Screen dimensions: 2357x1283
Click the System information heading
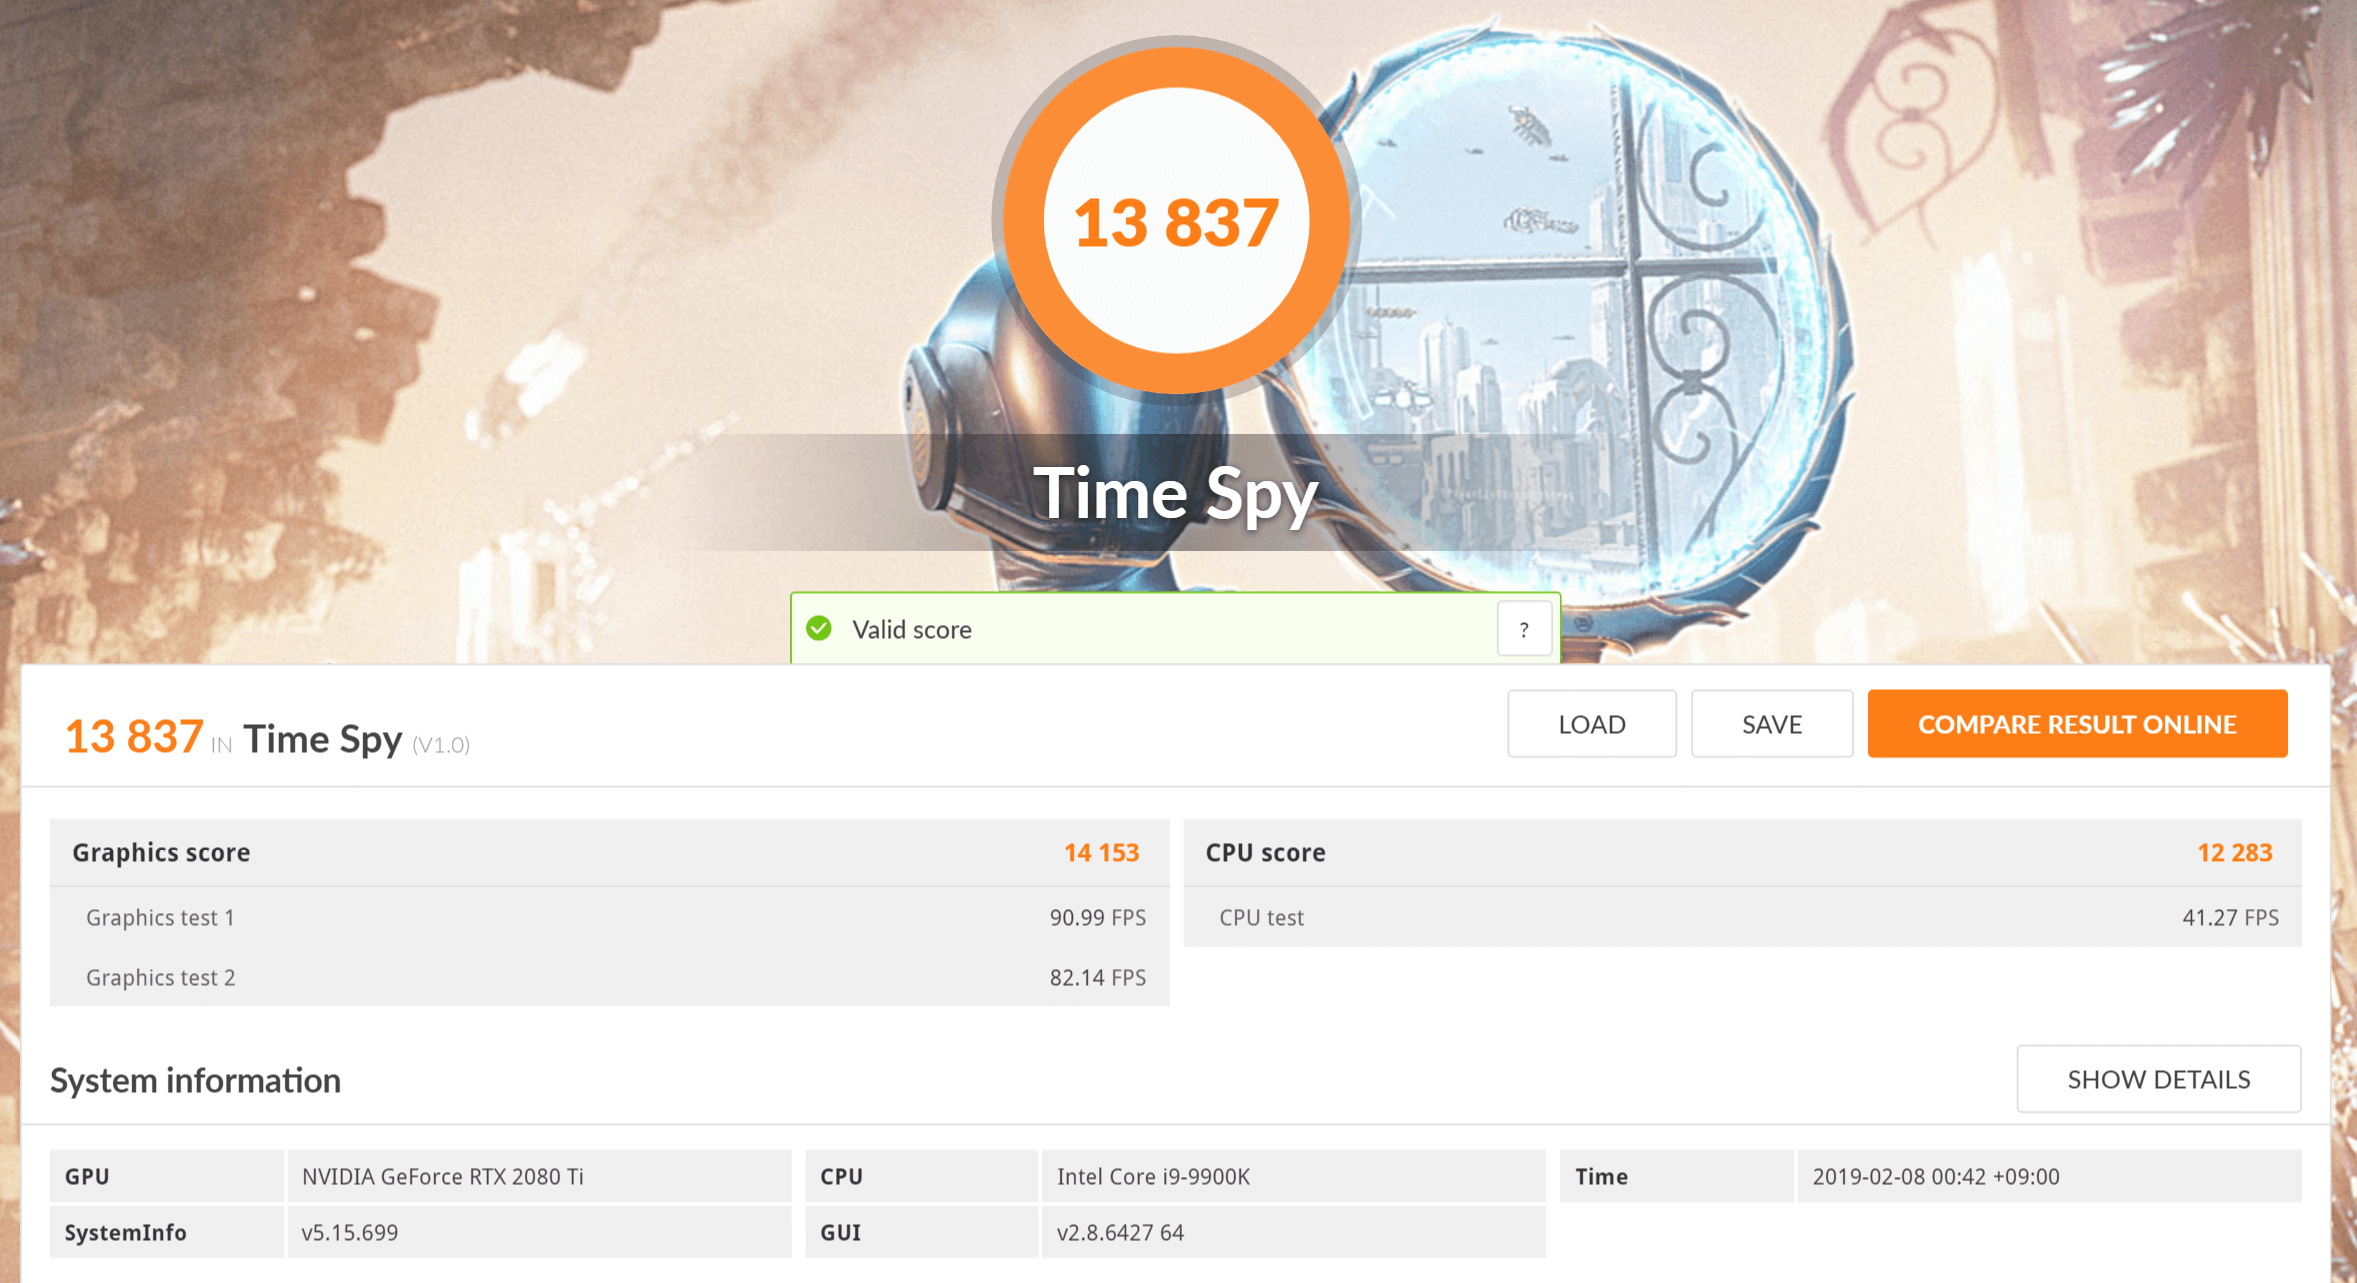coord(195,1081)
